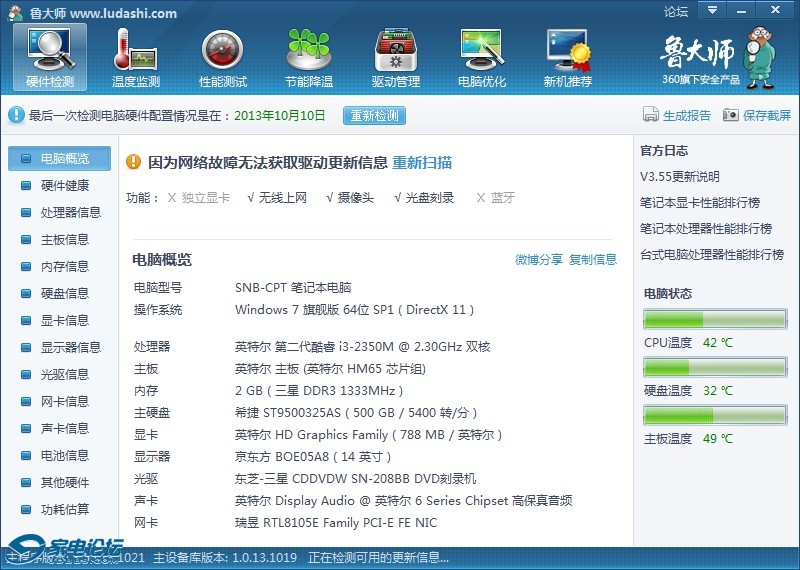Click the CPU温度 temperature progress bar
Screen dimensions: 800x570
[x=714, y=320]
